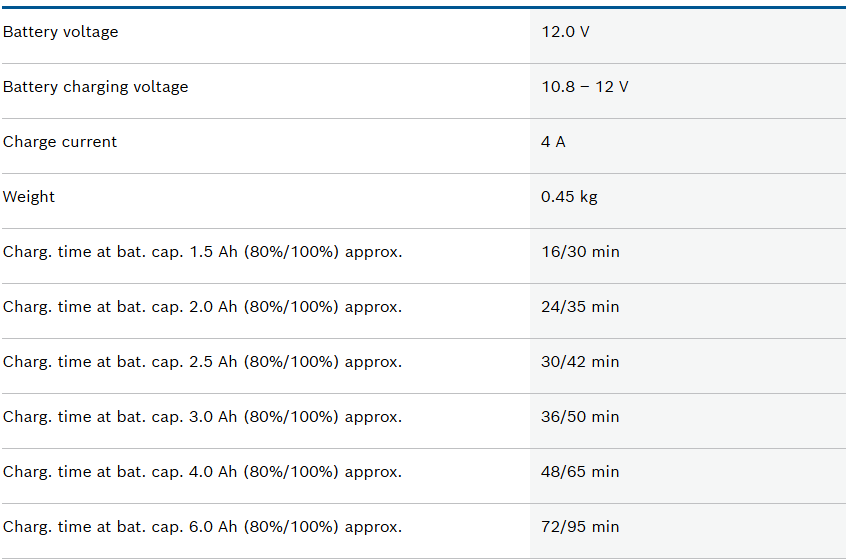Image resolution: width=847 pixels, height=560 pixels.
Task: Click the "Weight" row label
Action: 29,197
